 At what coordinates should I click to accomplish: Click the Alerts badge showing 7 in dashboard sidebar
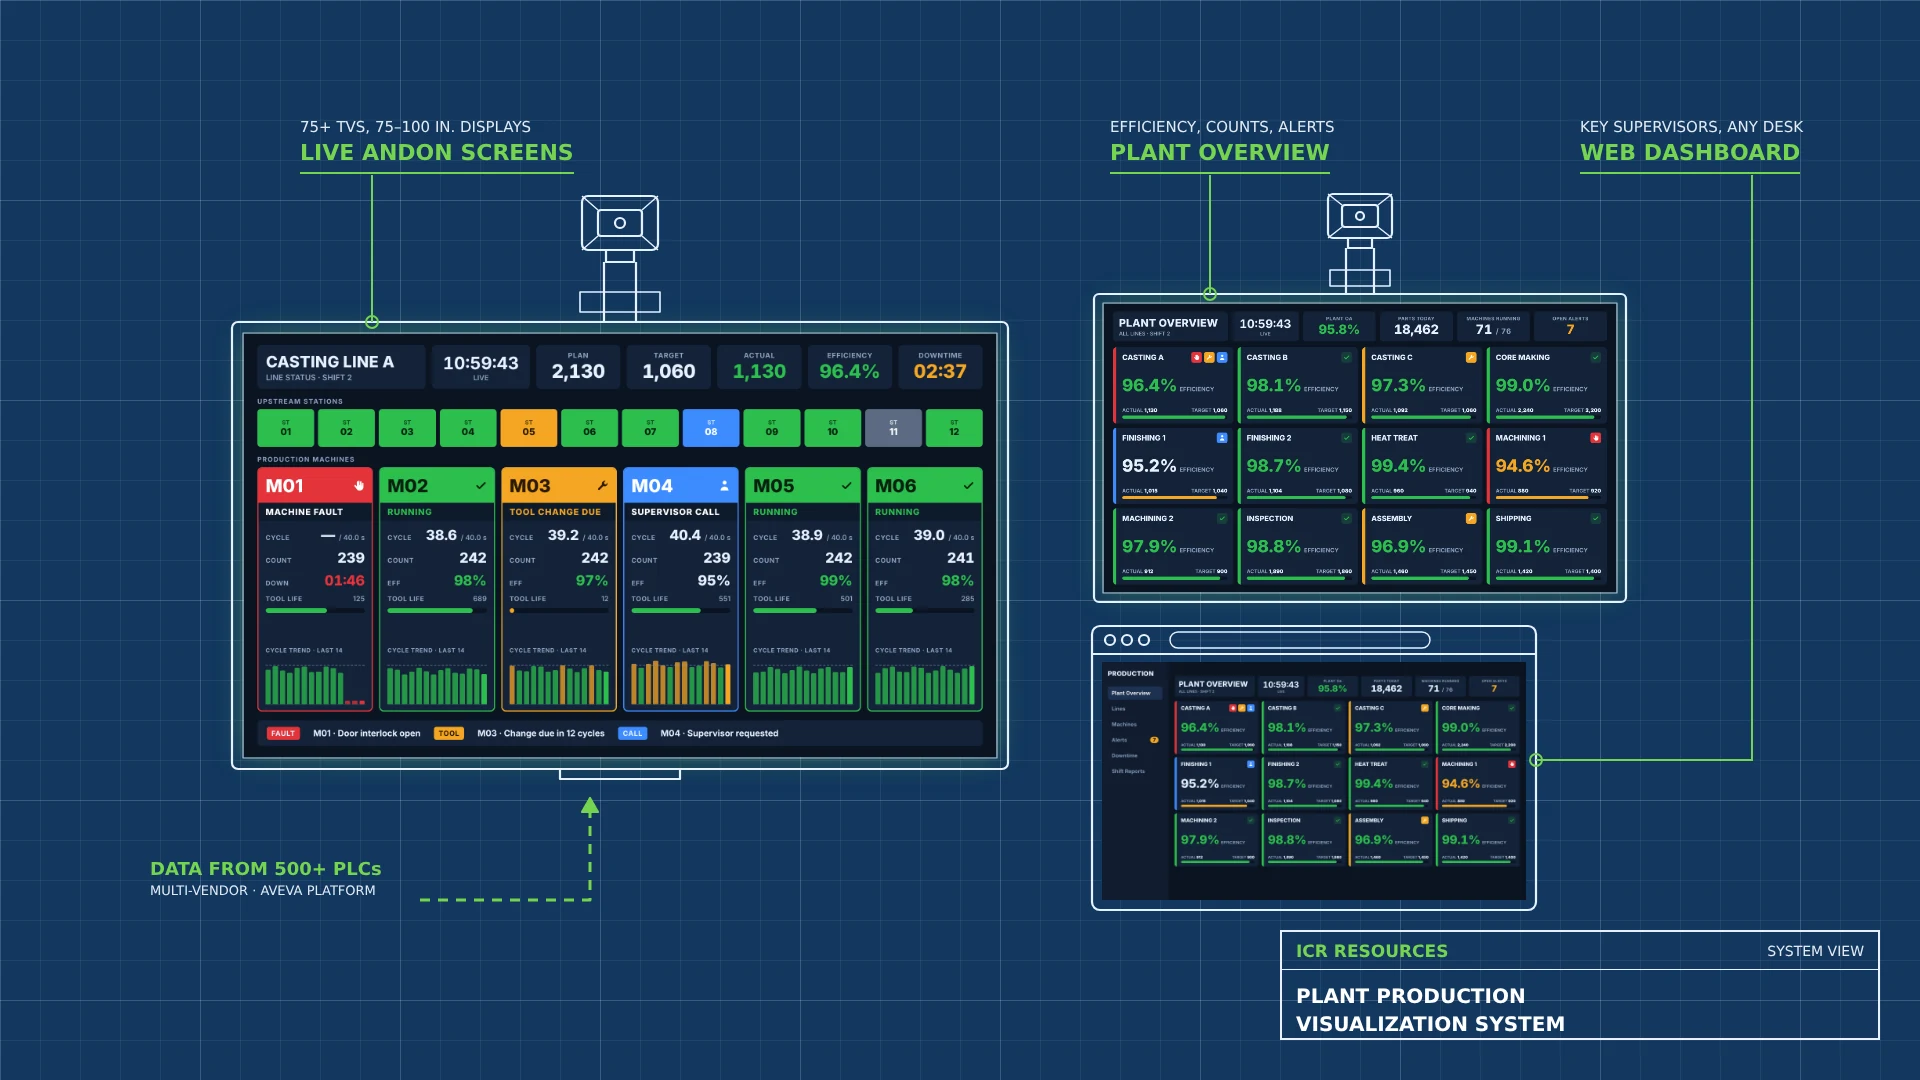(x=1154, y=740)
